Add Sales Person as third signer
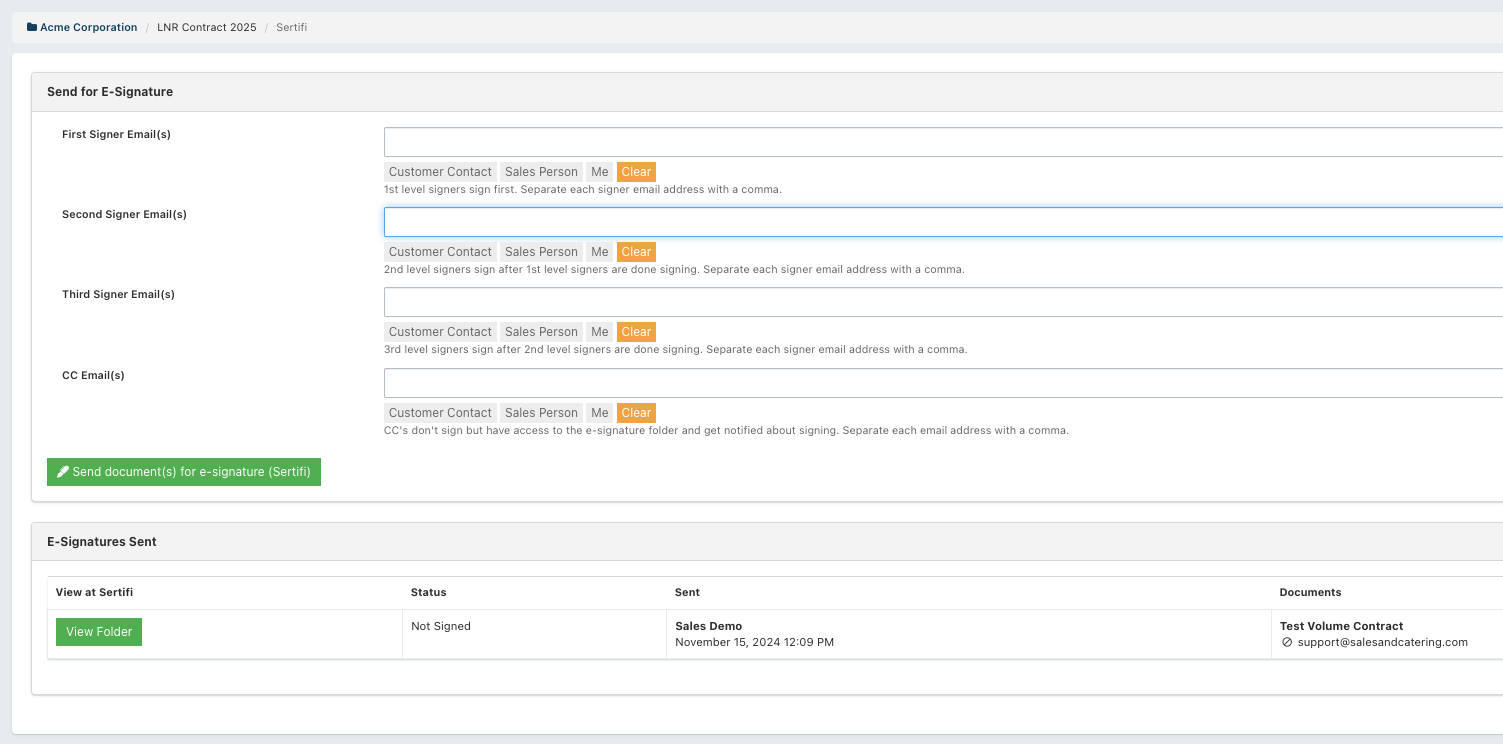Screen dimensions: 1503x744 point(541,332)
